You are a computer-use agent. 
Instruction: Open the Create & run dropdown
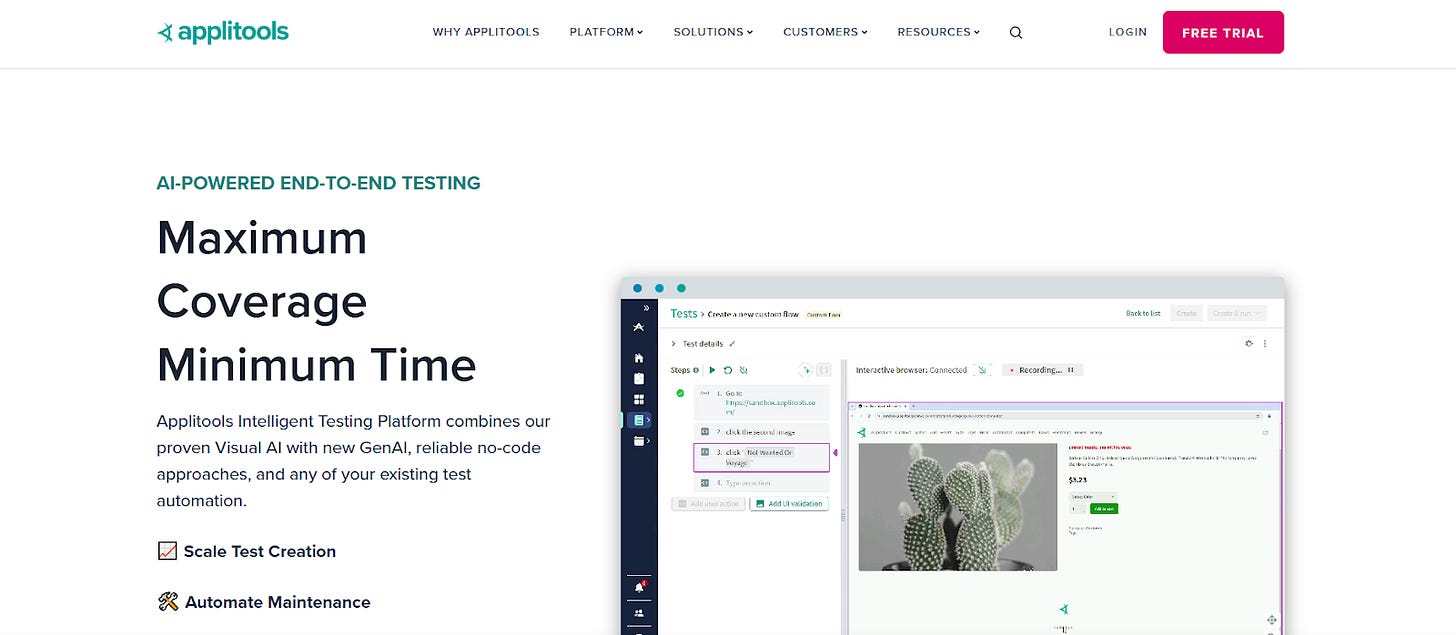1237,313
